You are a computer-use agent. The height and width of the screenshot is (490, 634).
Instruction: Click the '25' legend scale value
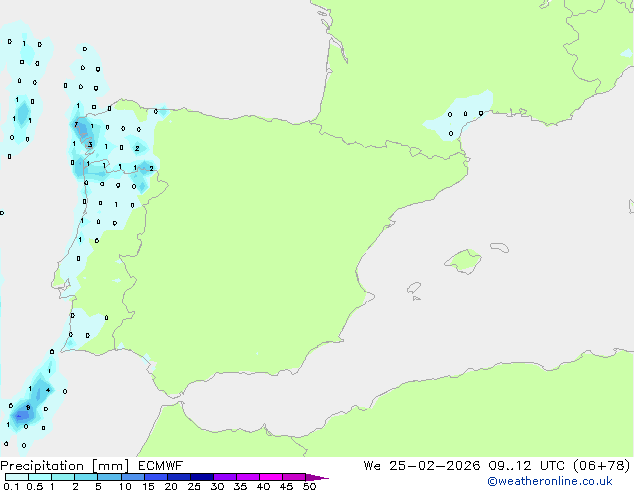click(194, 486)
